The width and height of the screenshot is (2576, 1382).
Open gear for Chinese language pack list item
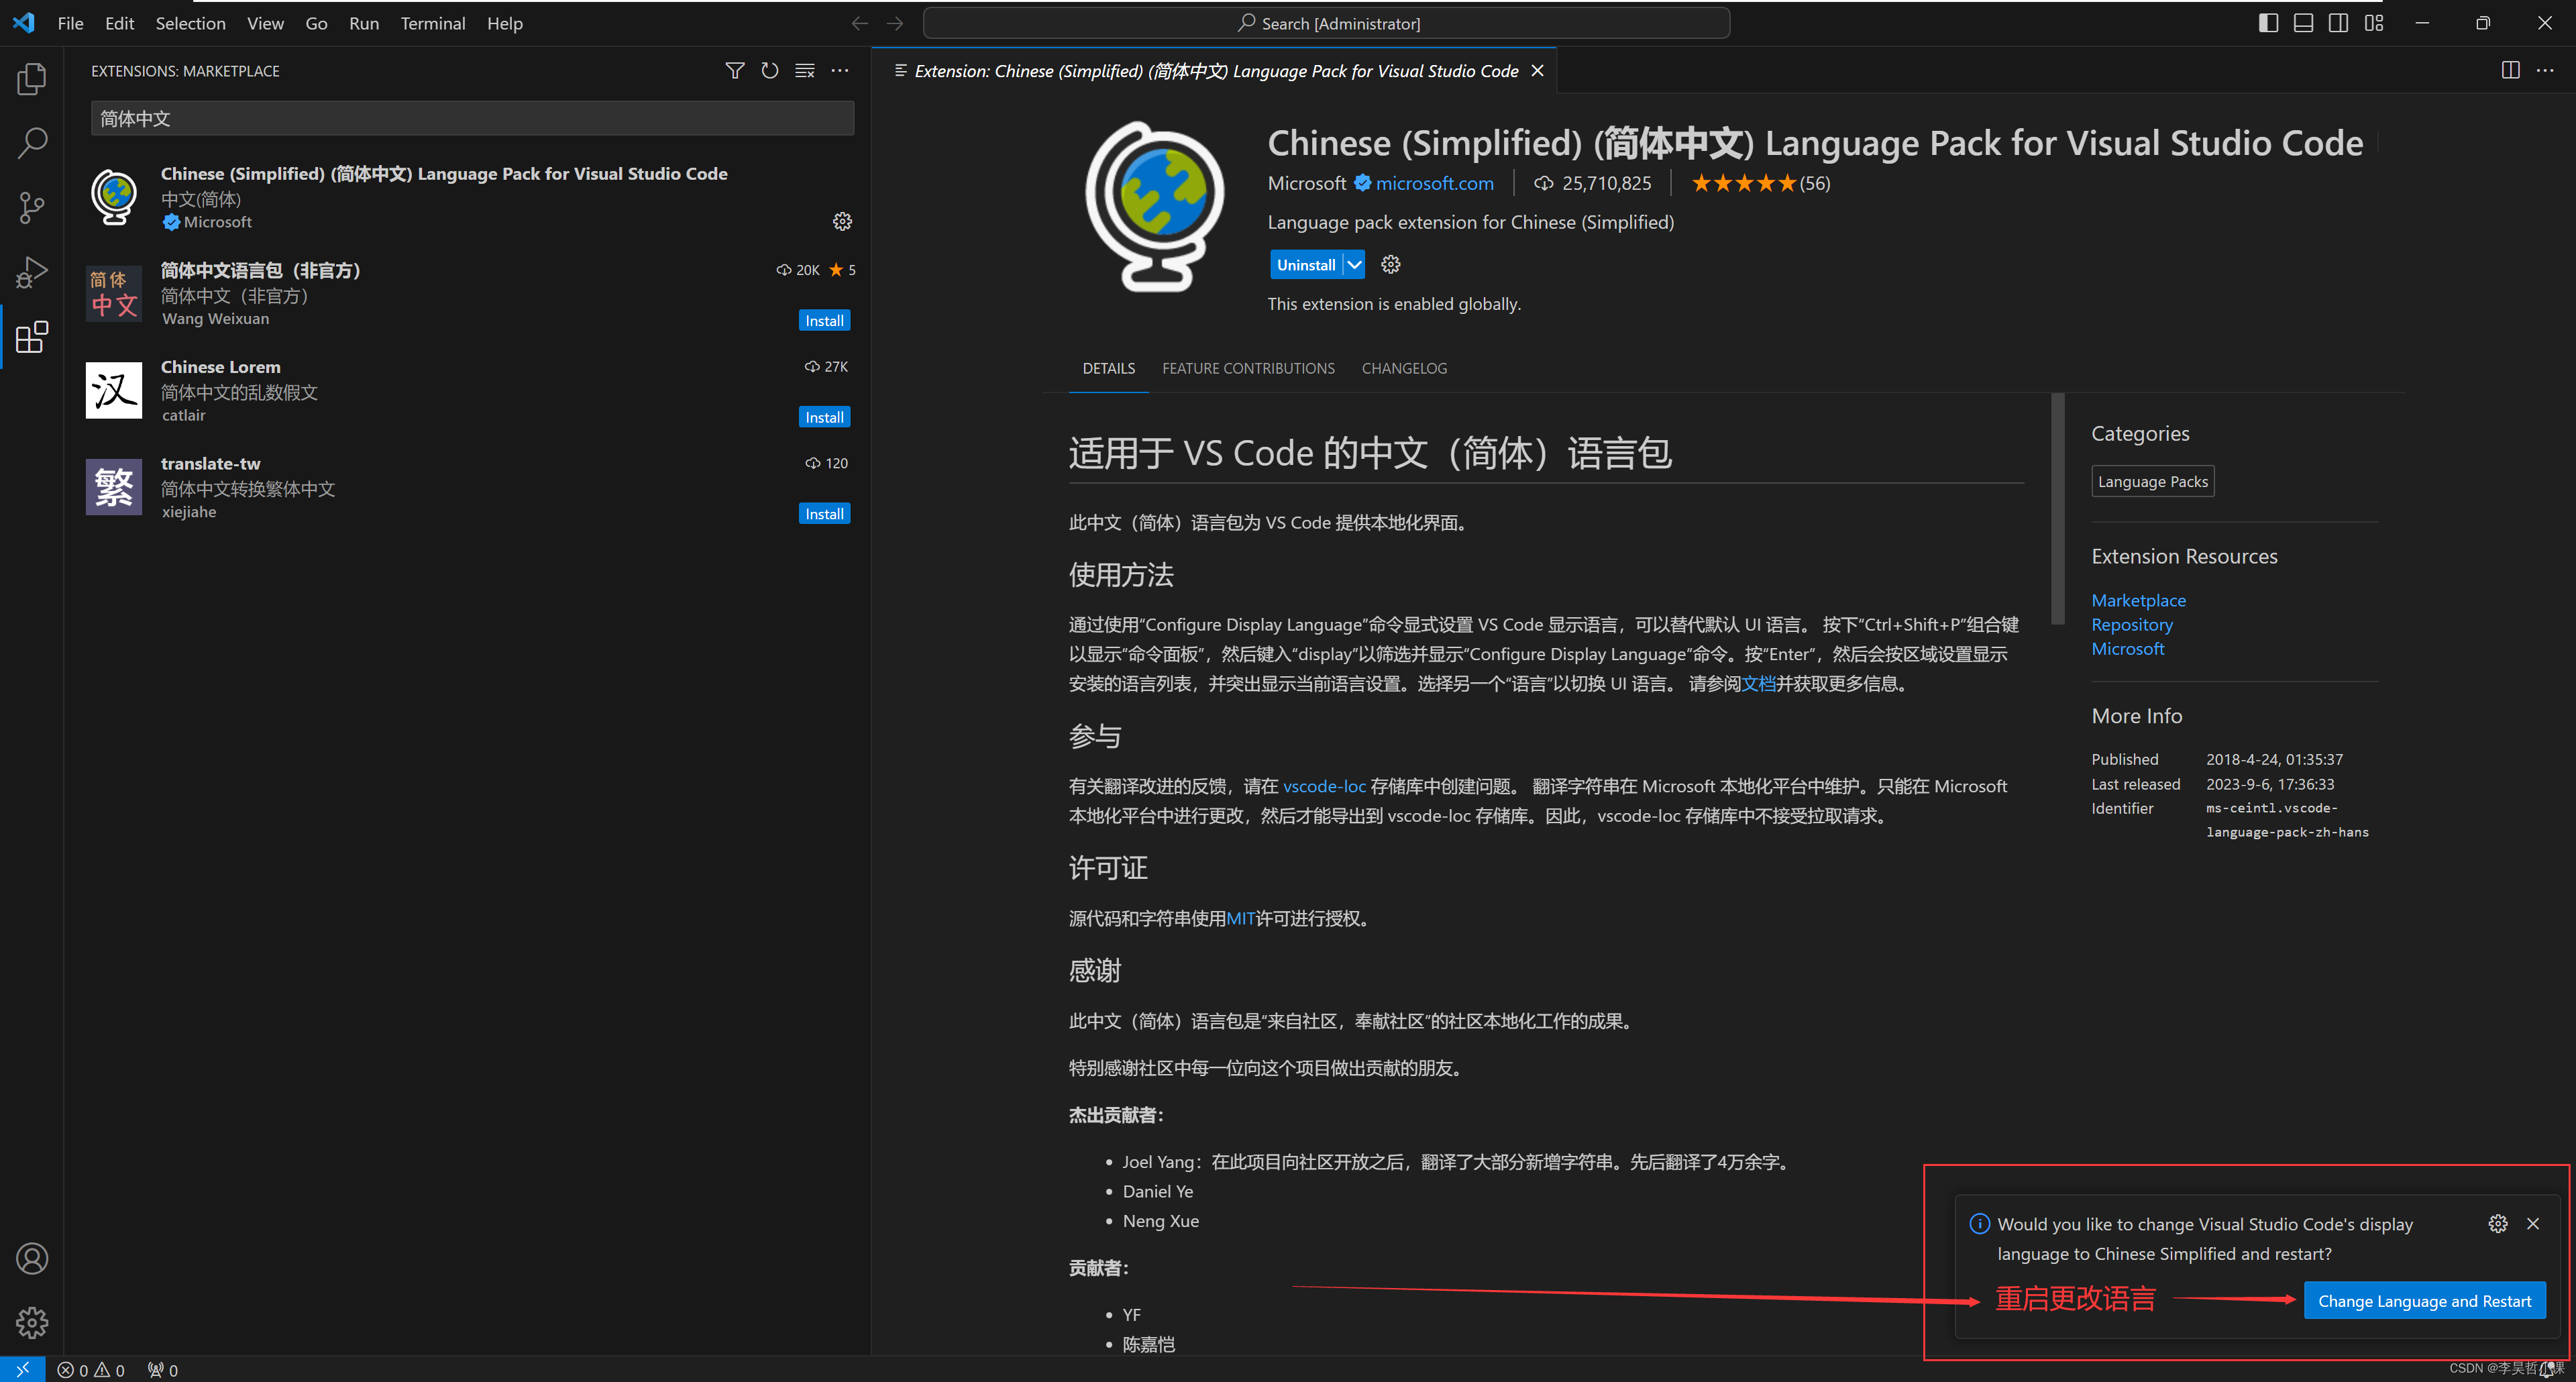pyautogui.click(x=843, y=221)
